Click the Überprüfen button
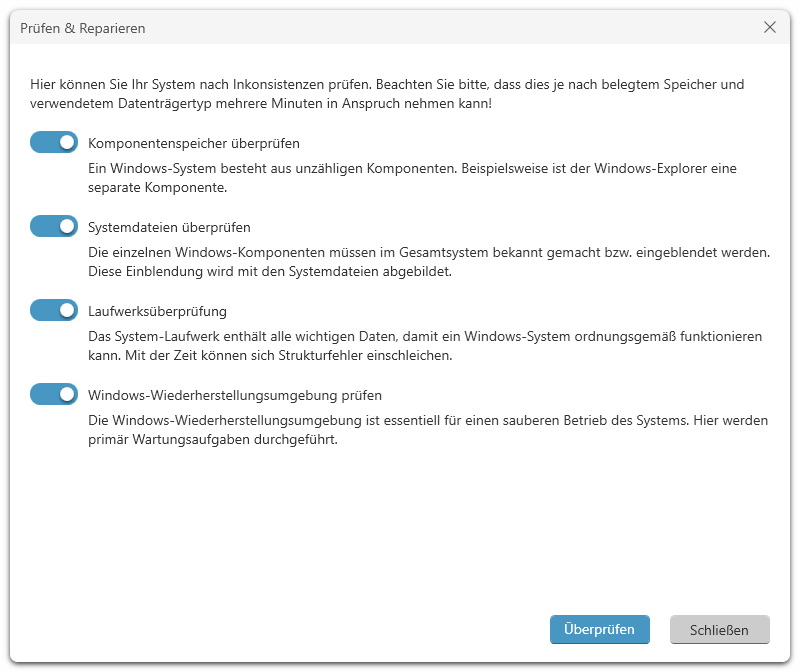 click(x=599, y=630)
